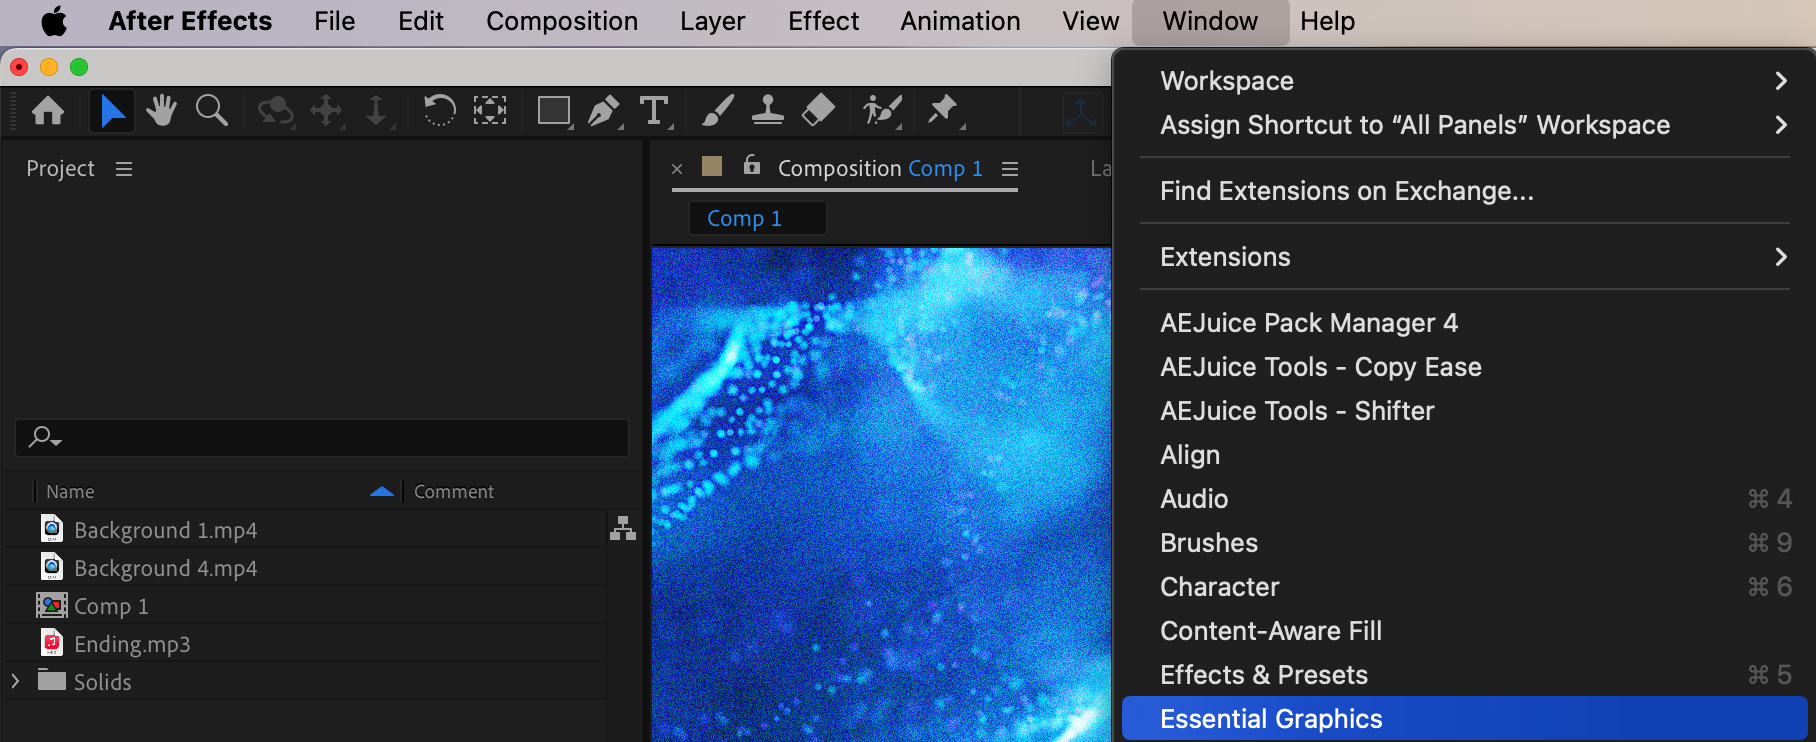Open the Effect menu
Screen dimensions: 1816x742
coord(824,21)
